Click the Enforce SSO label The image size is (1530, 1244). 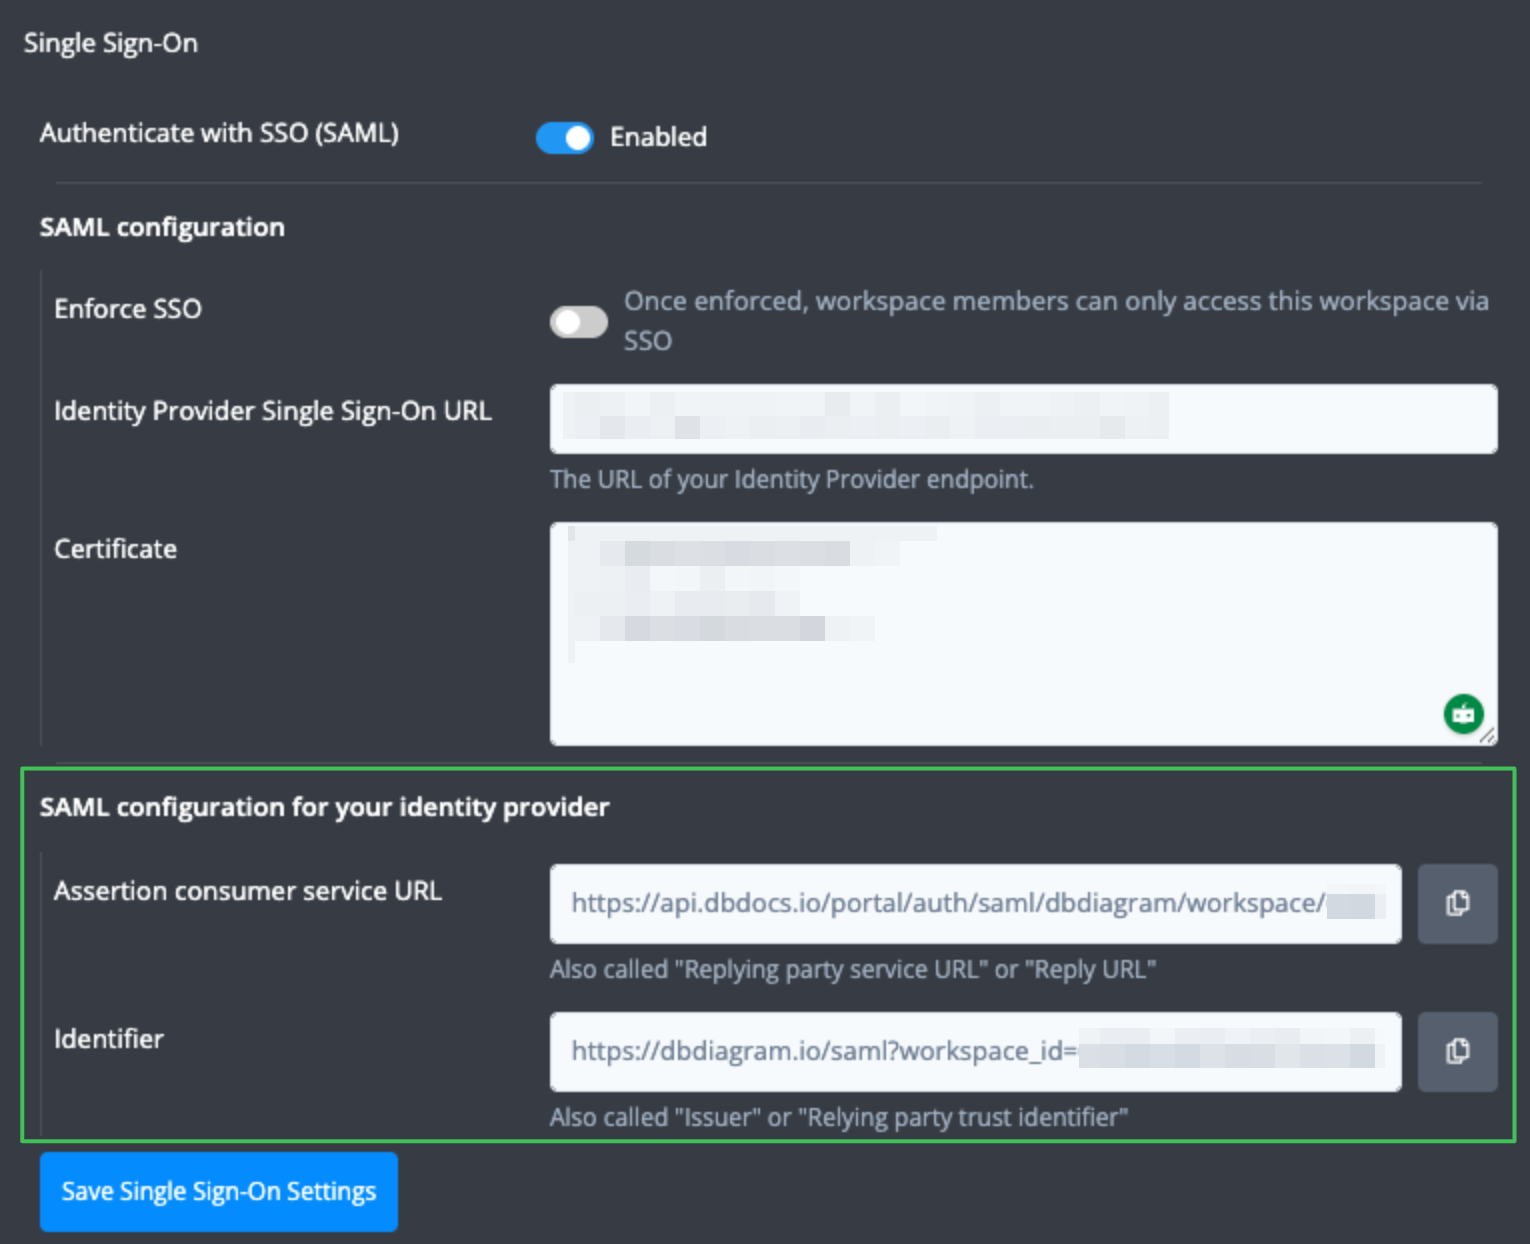127,309
